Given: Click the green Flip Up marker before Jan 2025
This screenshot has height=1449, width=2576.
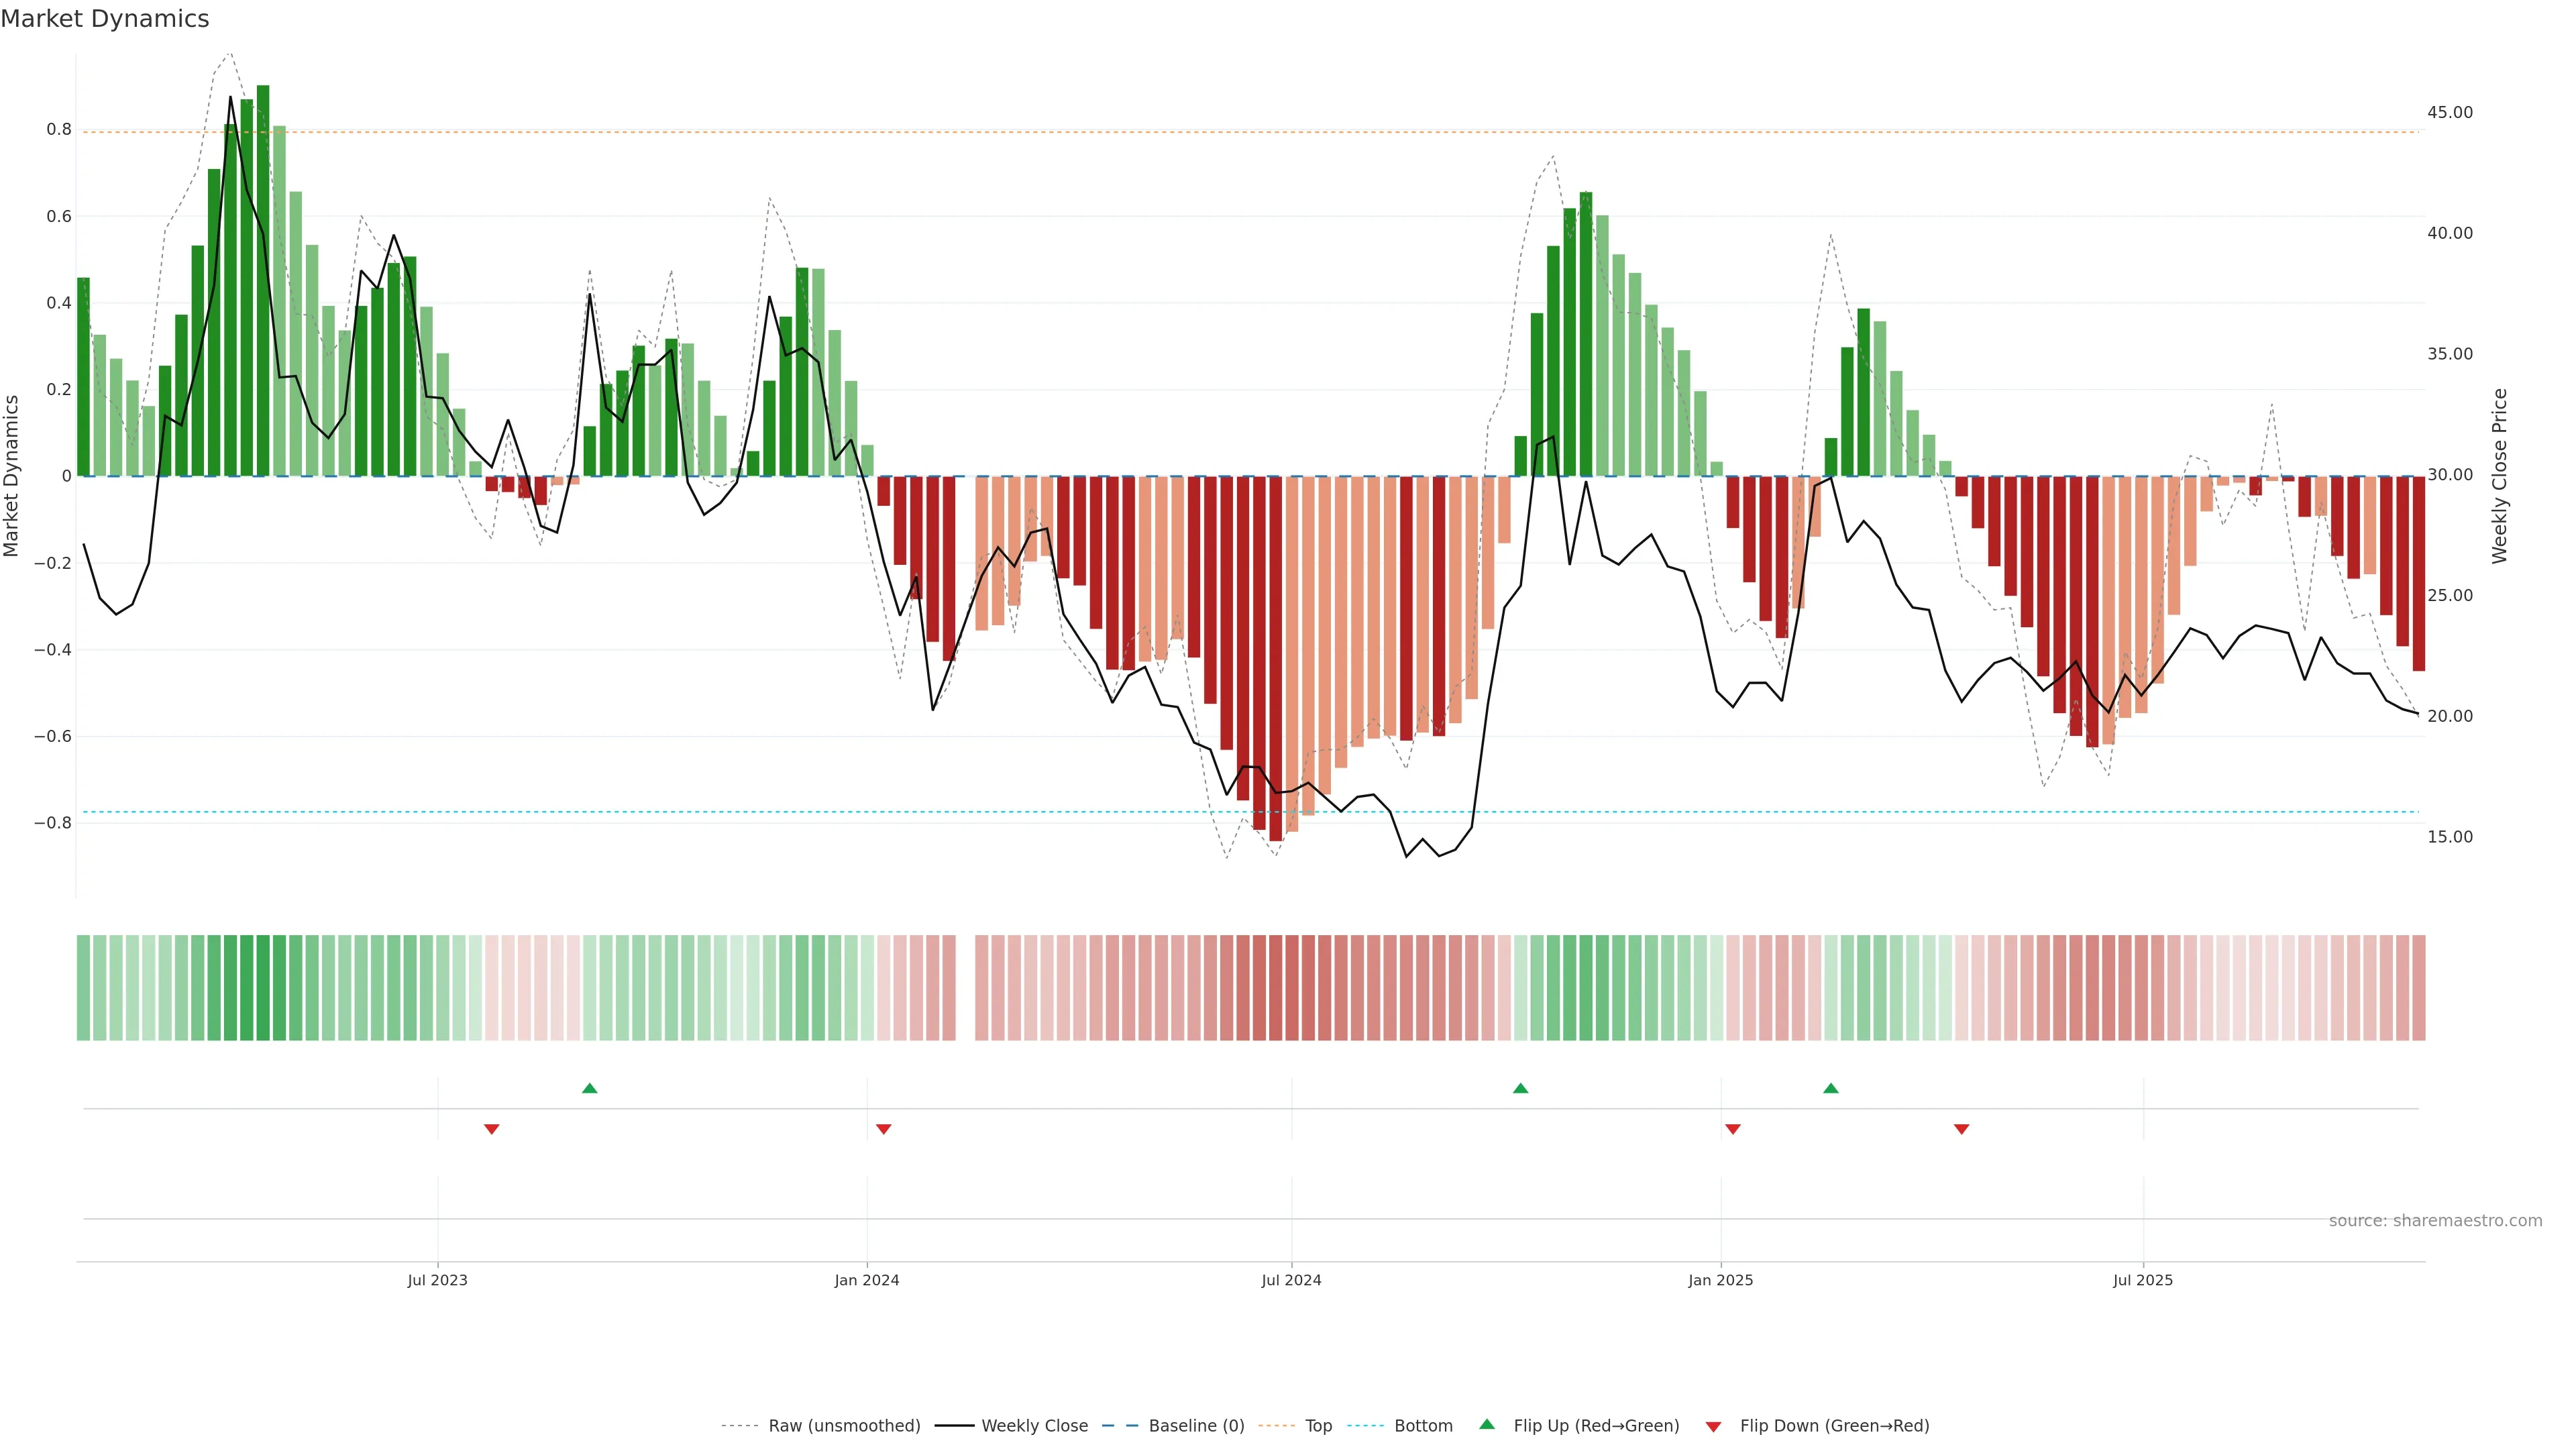Looking at the screenshot, I should tap(1520, 1088).
